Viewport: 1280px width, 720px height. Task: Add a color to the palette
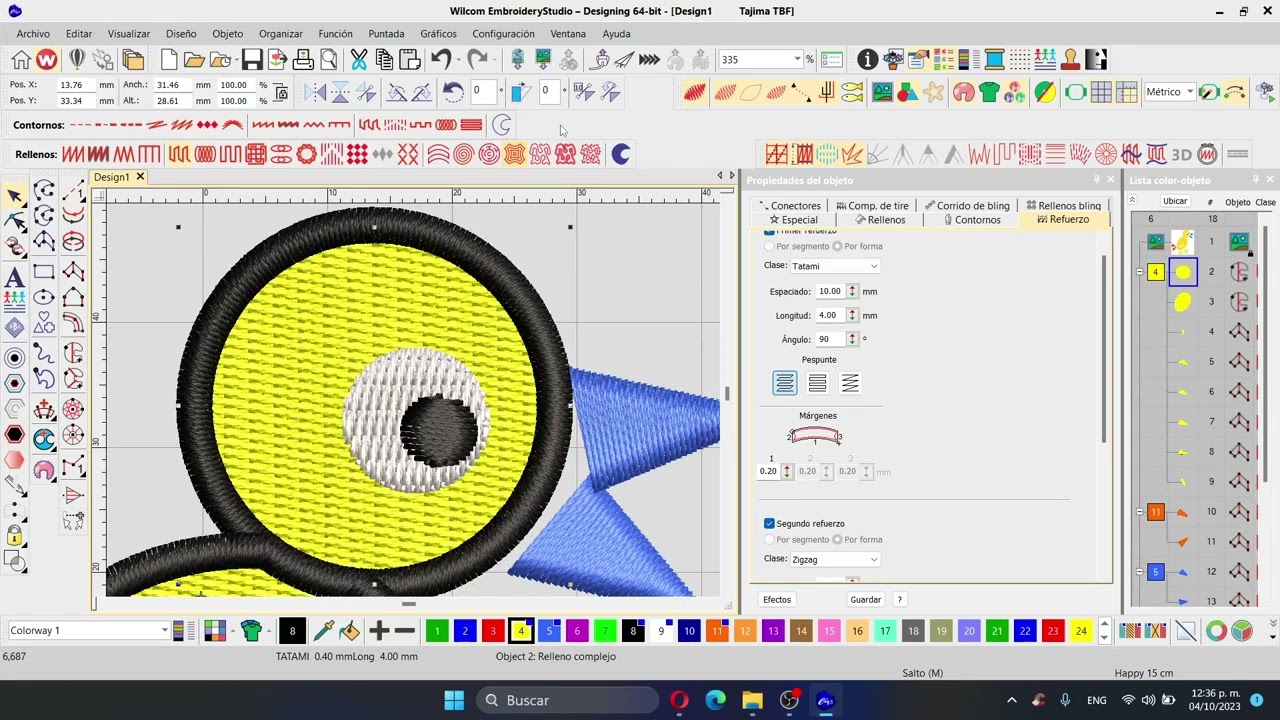click(x=378, y=630)
